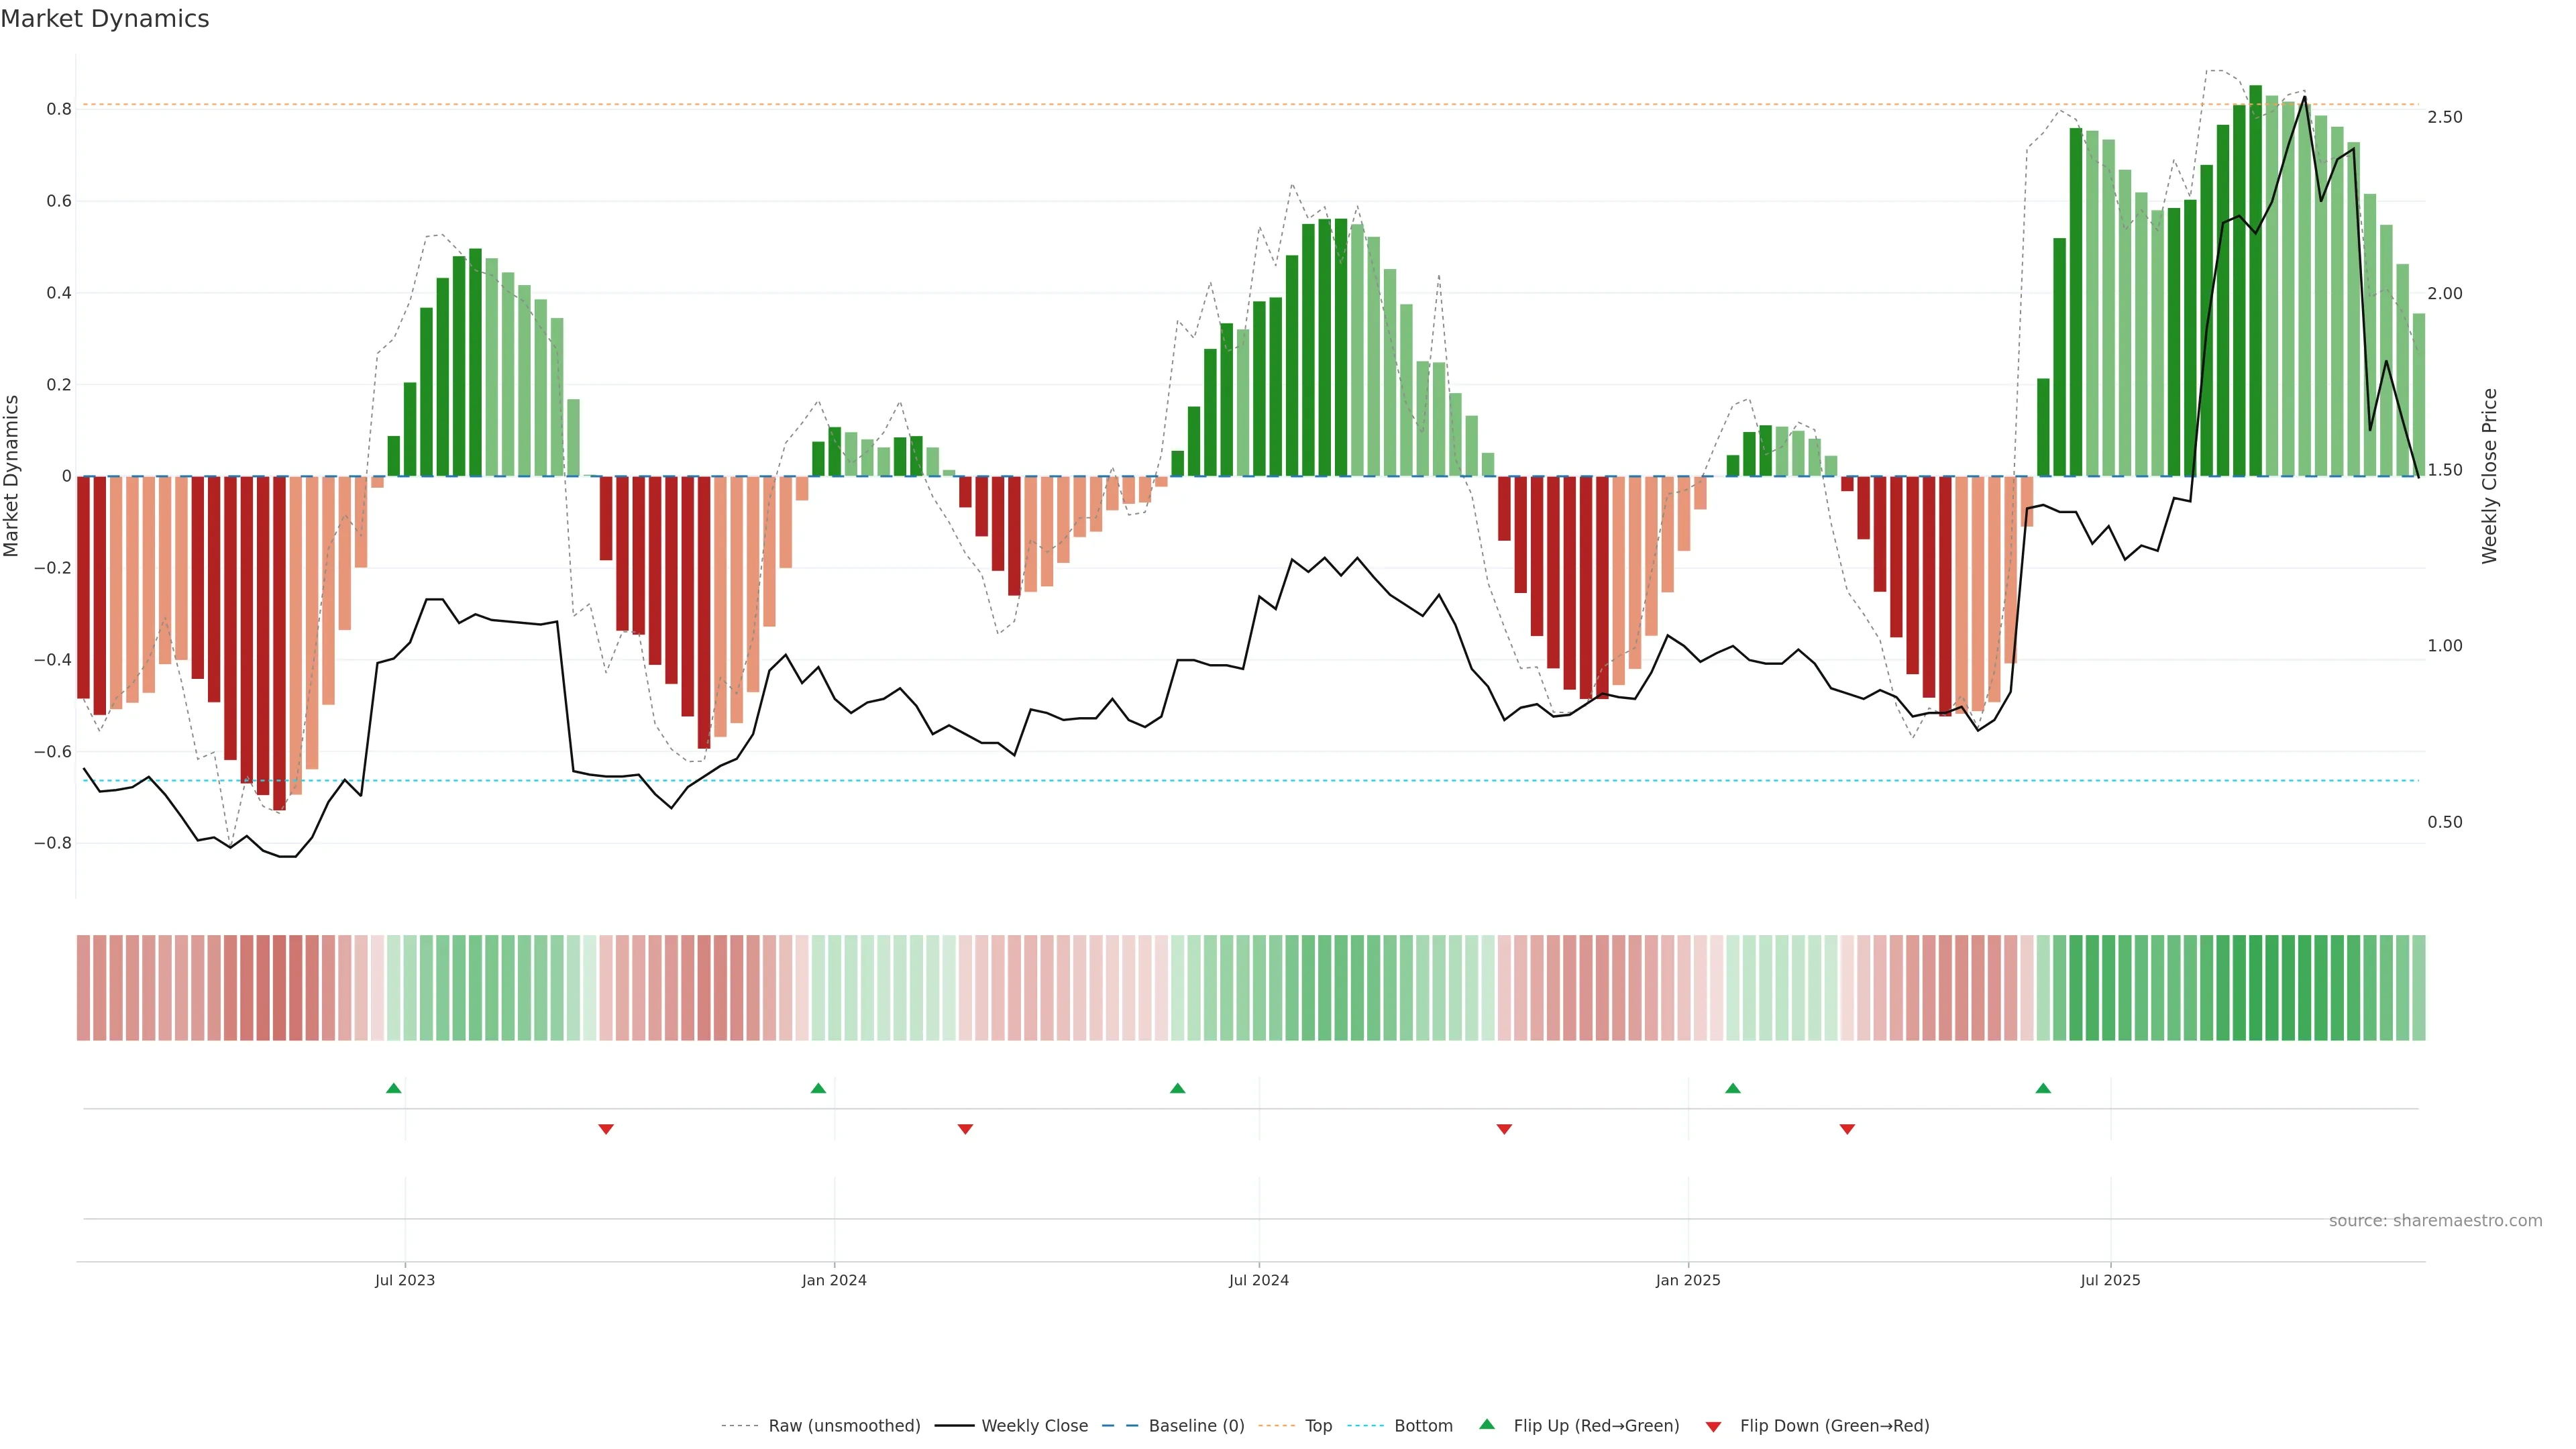
Task: Click the flip-up marker just after Jan 2025
Action: [x=1733, y=1088]
